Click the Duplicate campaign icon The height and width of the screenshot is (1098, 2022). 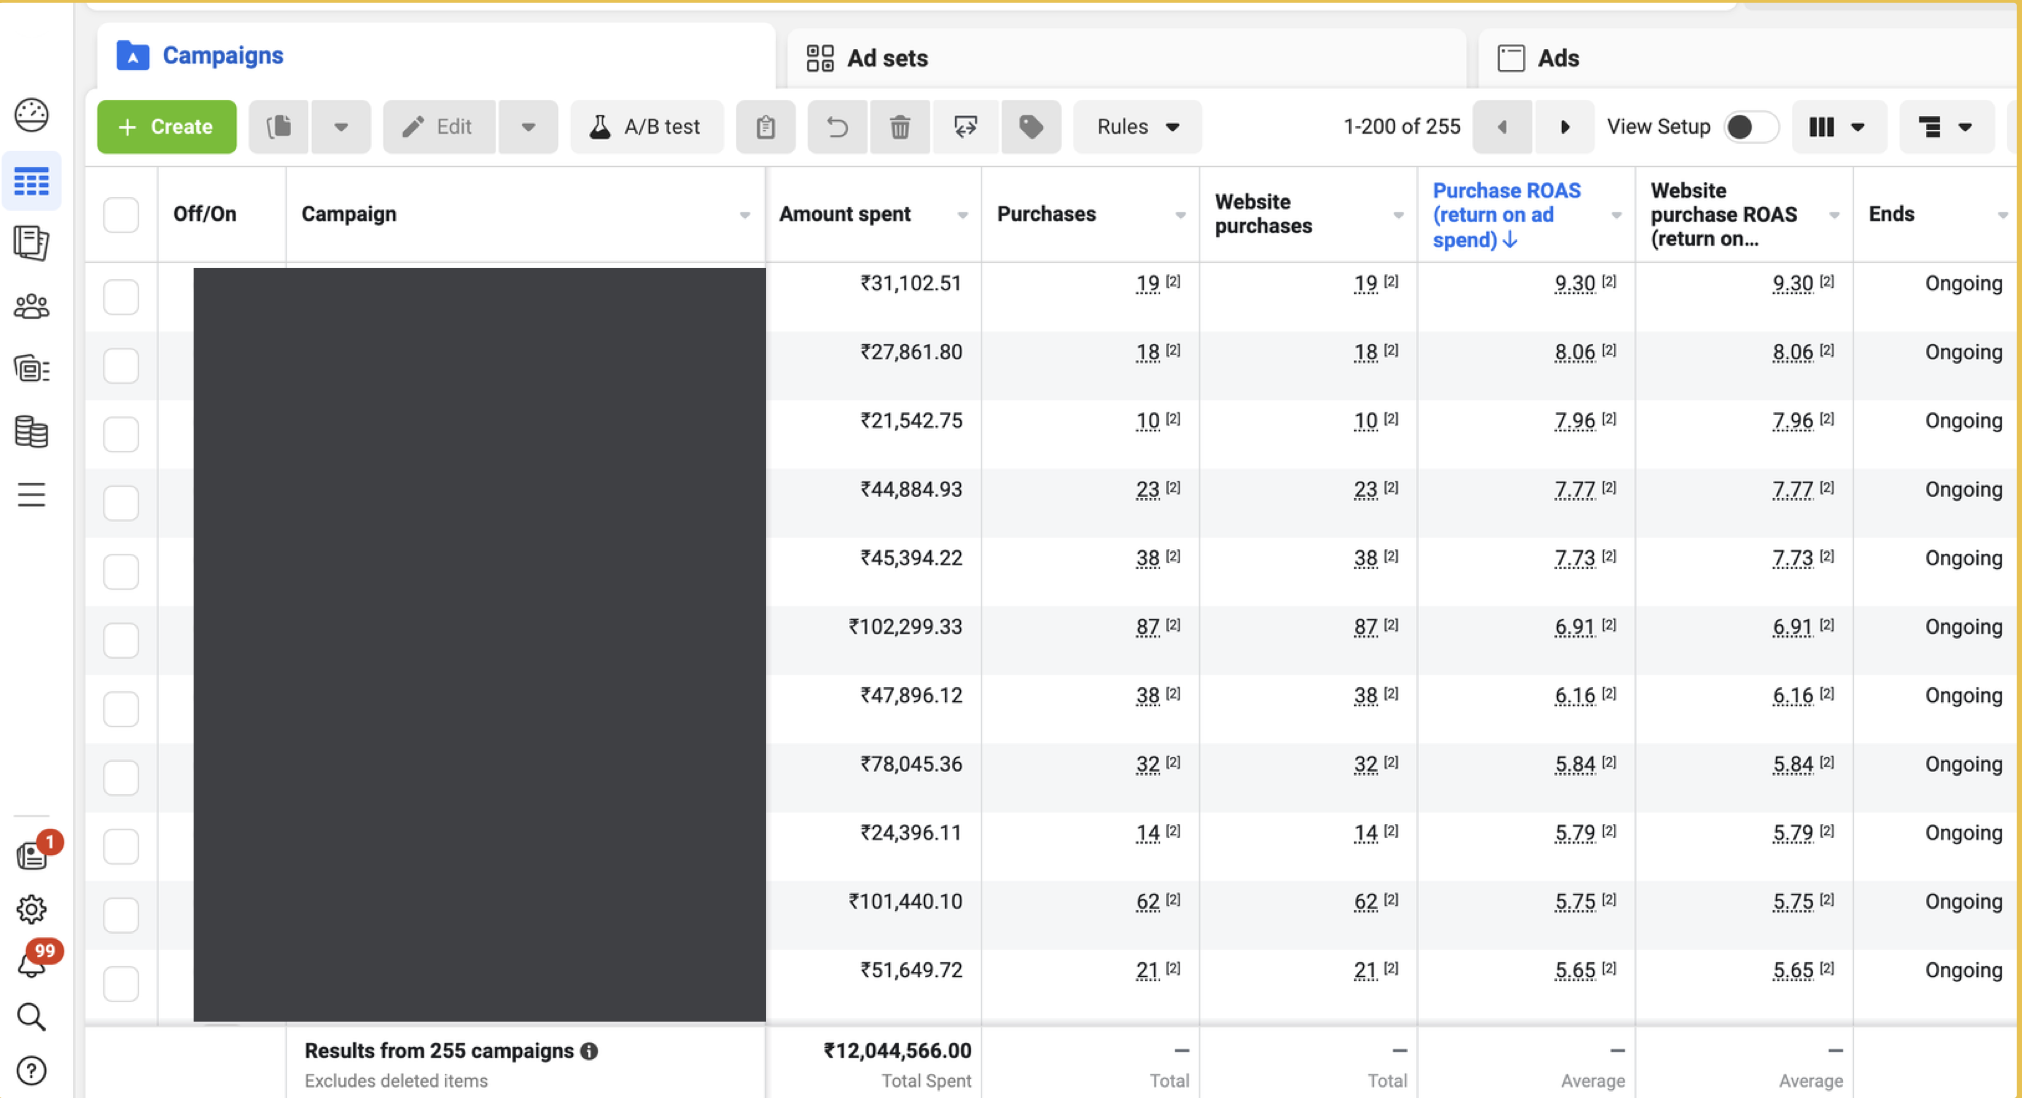(279, 127)
